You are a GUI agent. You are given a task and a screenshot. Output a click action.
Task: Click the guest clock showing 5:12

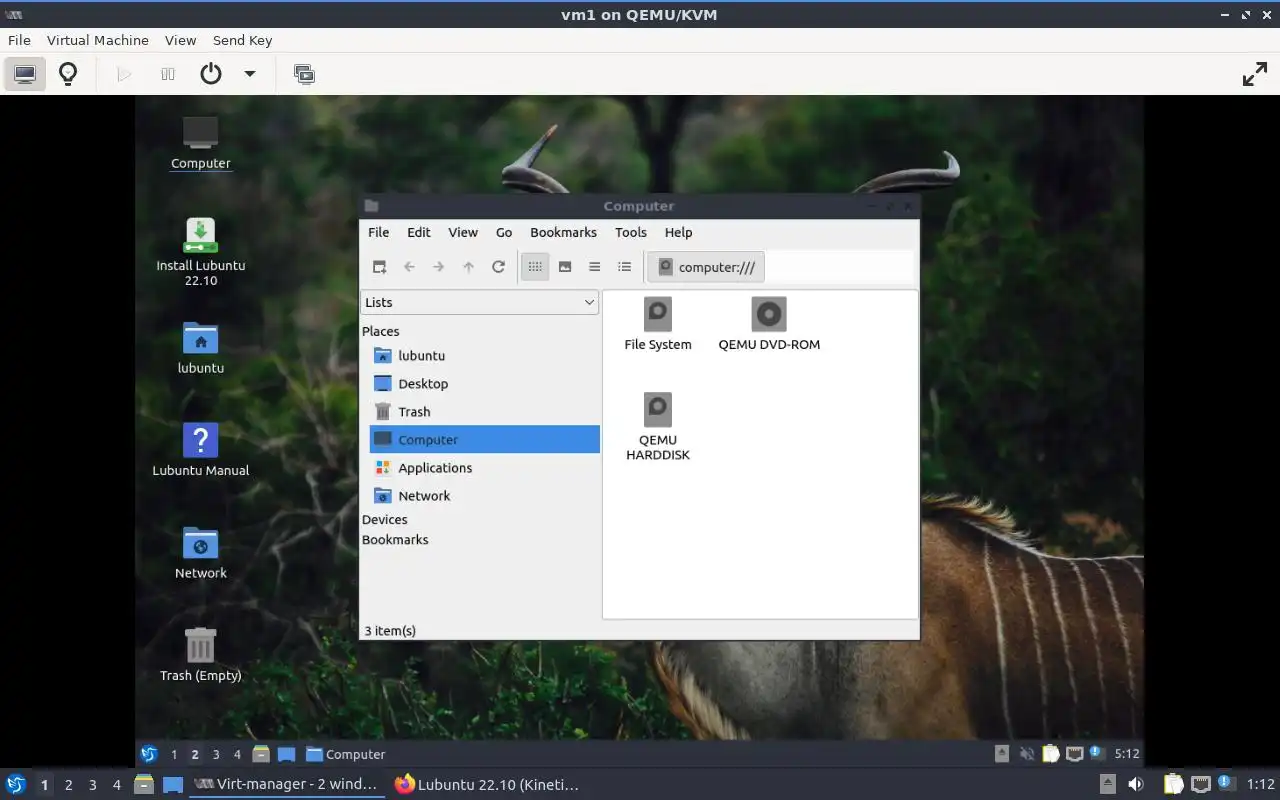tap(1127, 754)
